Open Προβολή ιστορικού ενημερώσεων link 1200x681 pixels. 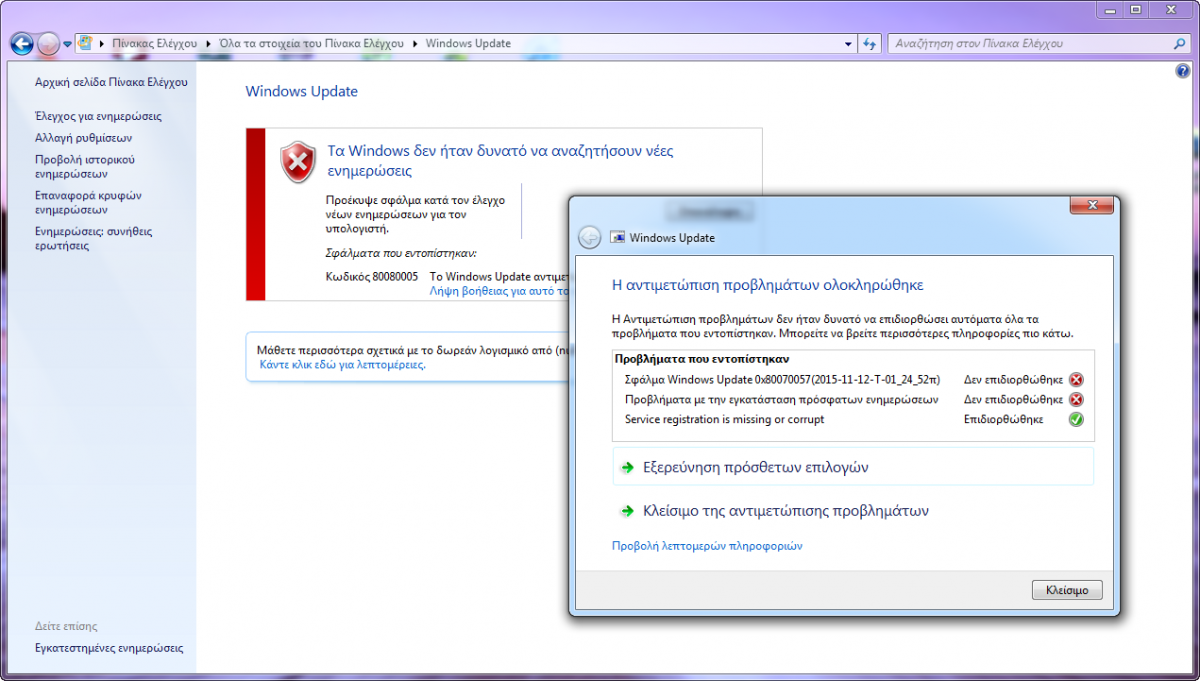[x=85, y=166]
